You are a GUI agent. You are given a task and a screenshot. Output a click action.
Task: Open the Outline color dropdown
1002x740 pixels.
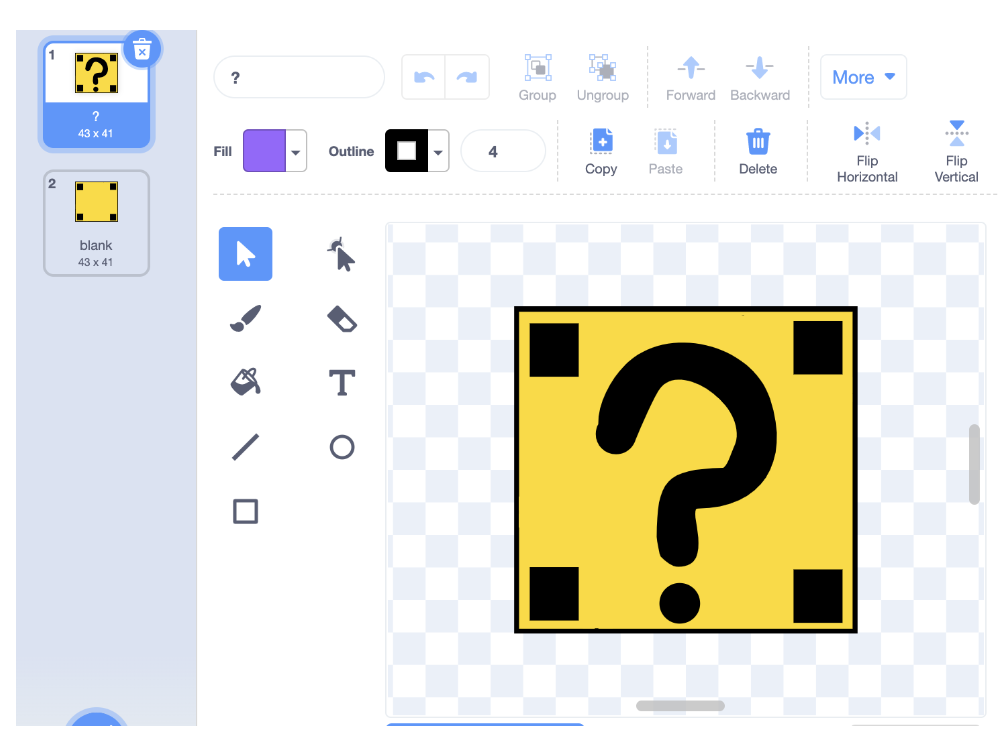tap(439, 152)
